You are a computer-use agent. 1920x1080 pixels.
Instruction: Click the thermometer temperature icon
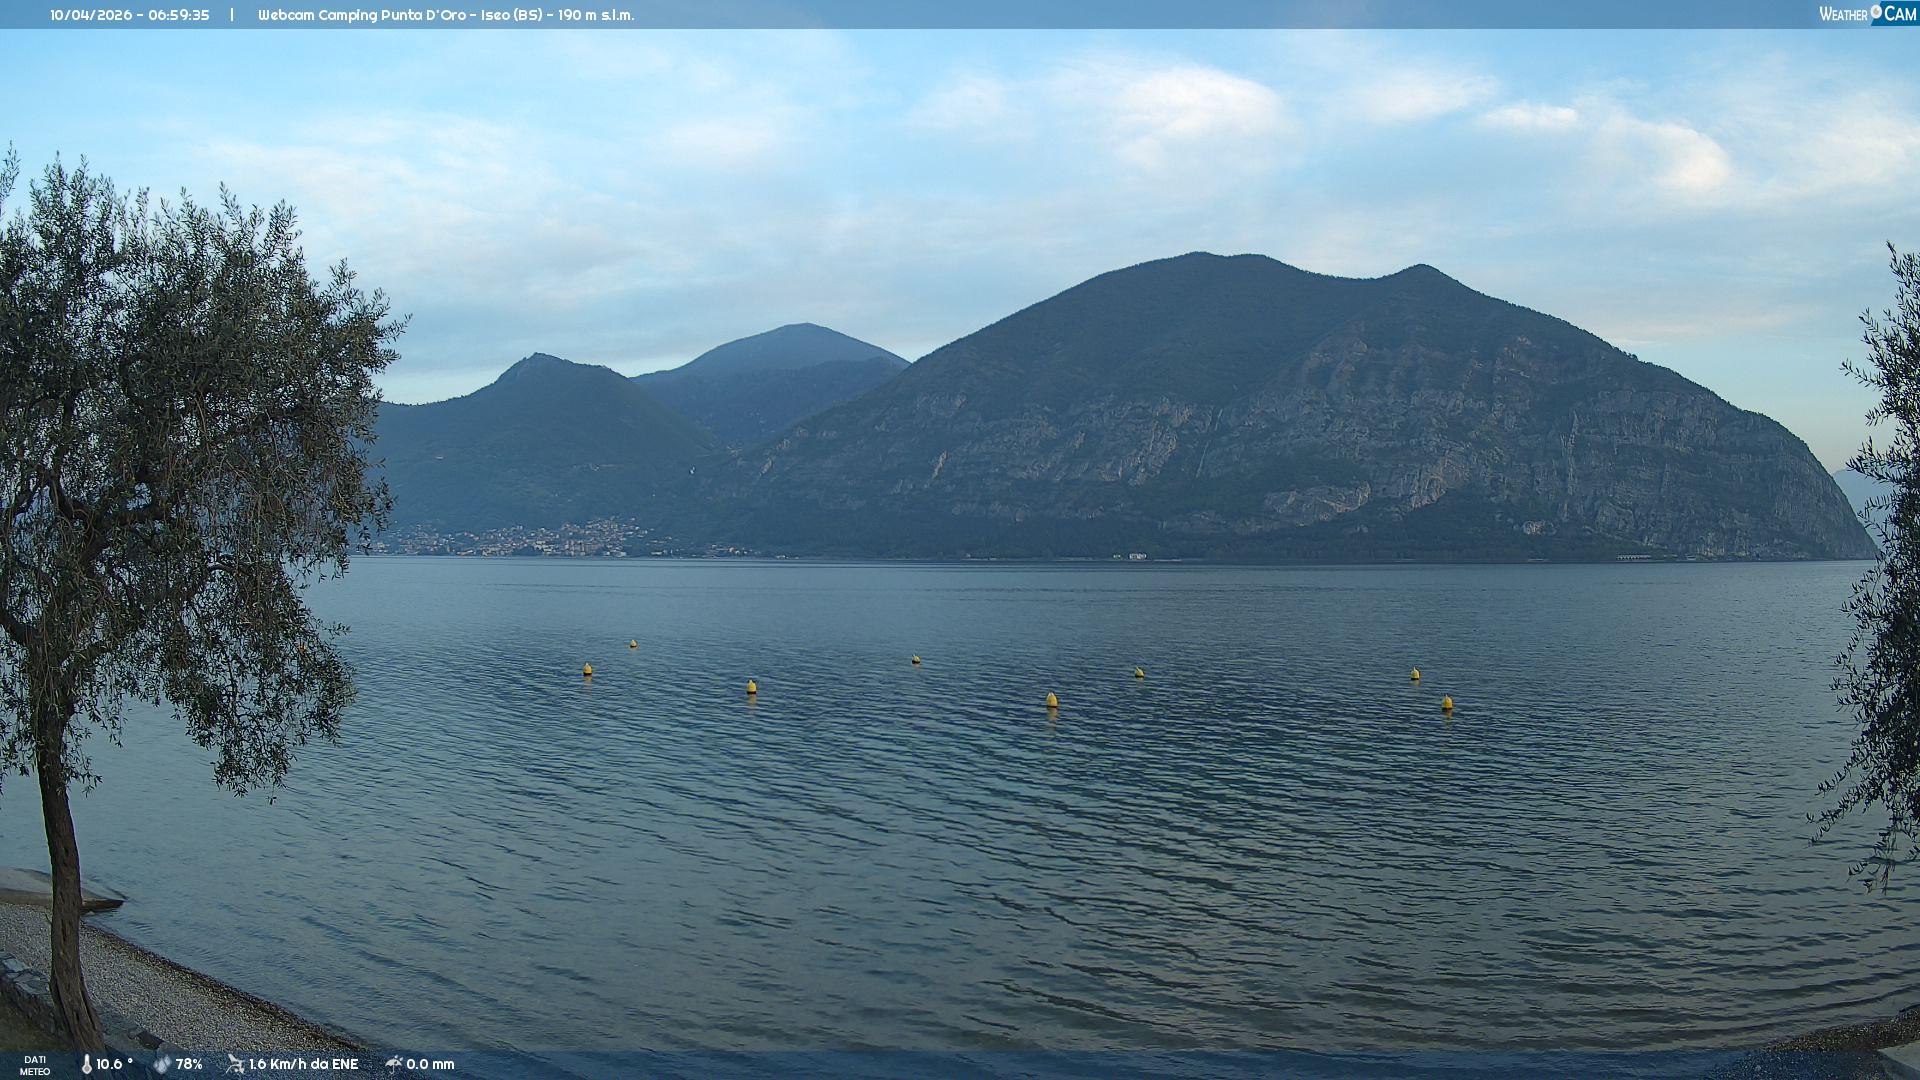[87, 1064]
